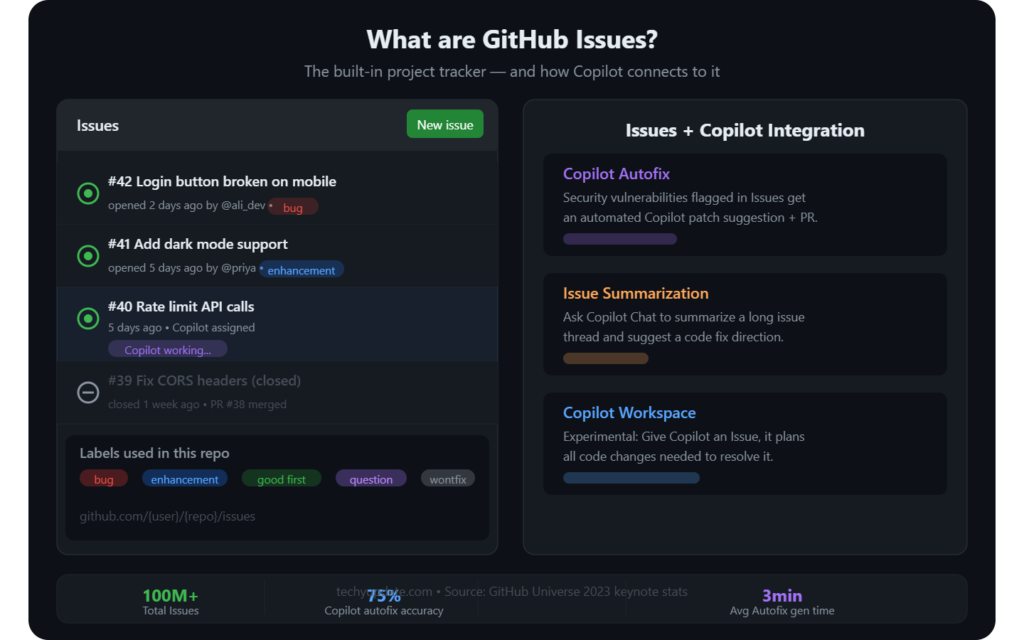Select the good first label
The image size is (1024, 640).
(x=281, y=479)
